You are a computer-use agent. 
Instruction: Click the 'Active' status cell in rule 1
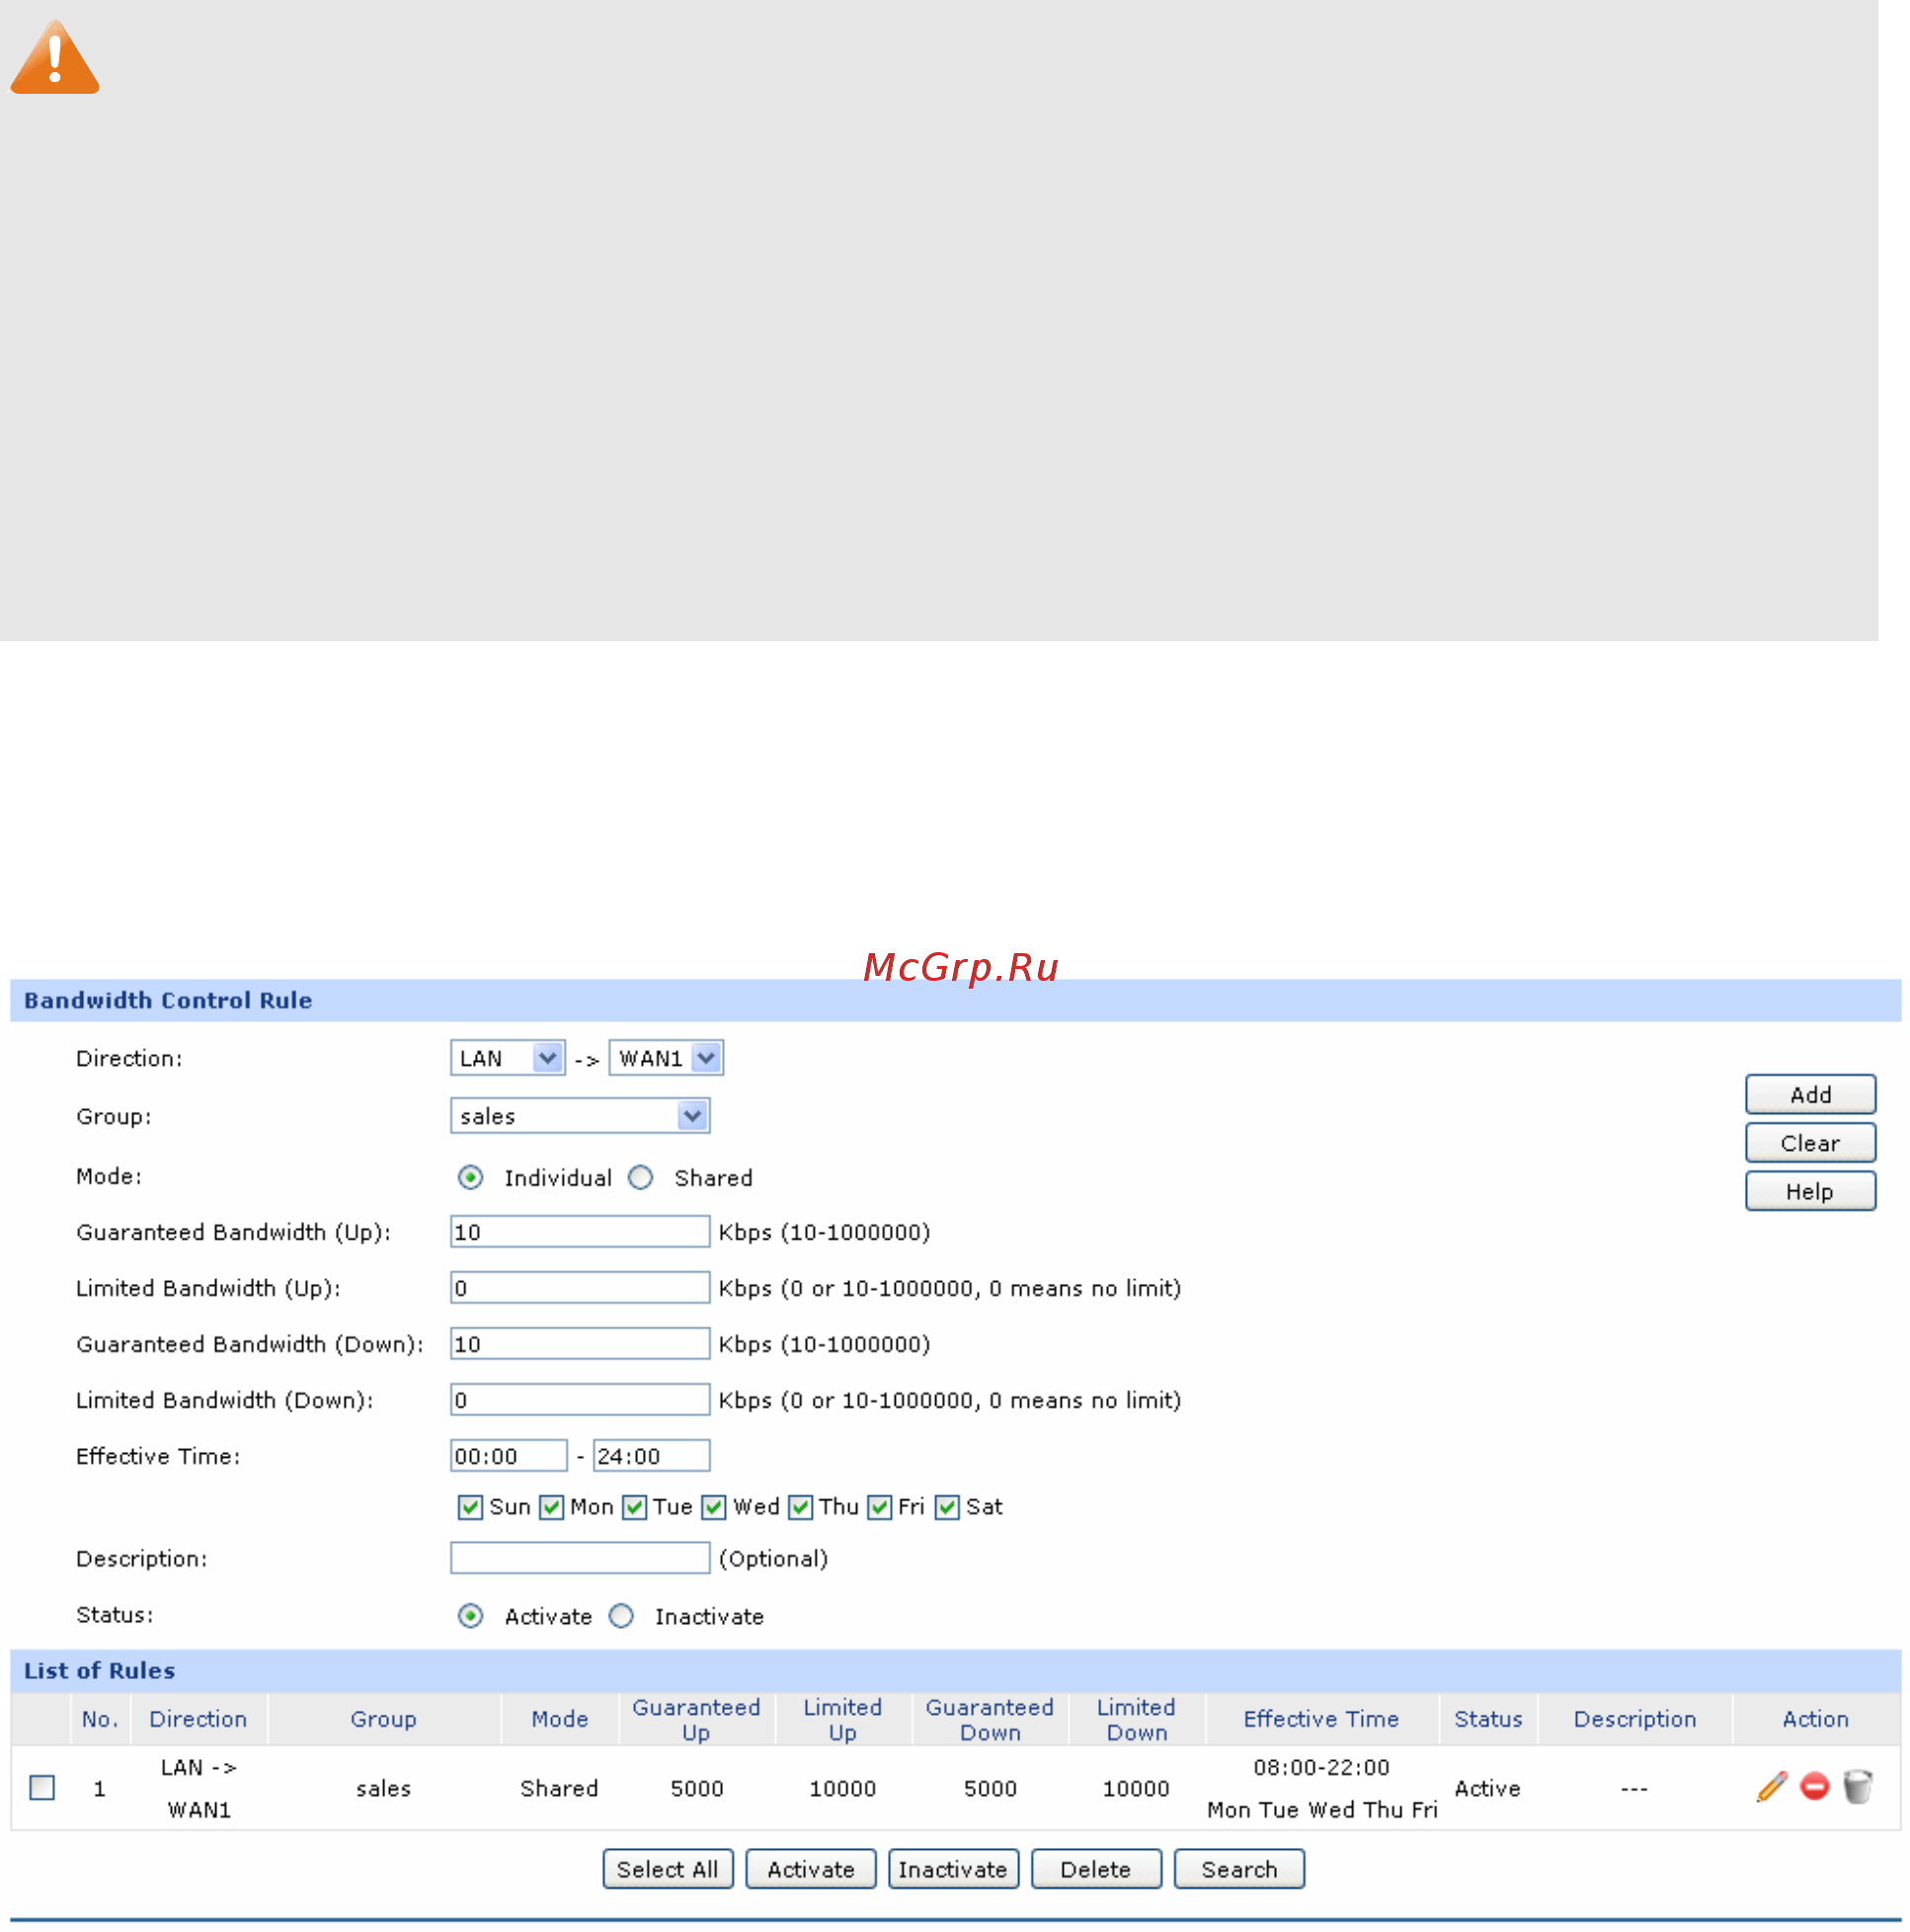pos(1488,1789)
